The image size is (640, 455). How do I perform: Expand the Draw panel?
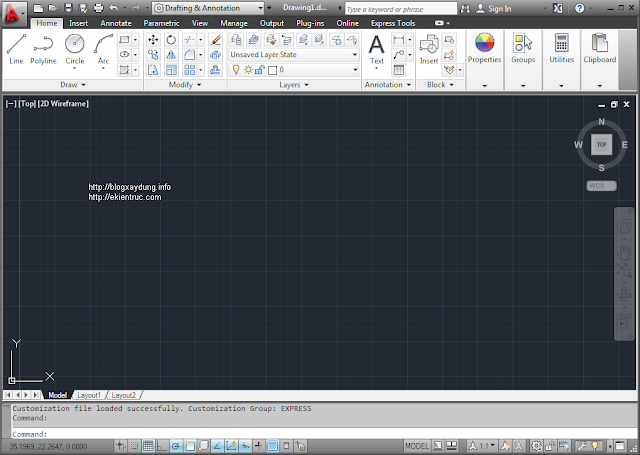tap(73, 84)
